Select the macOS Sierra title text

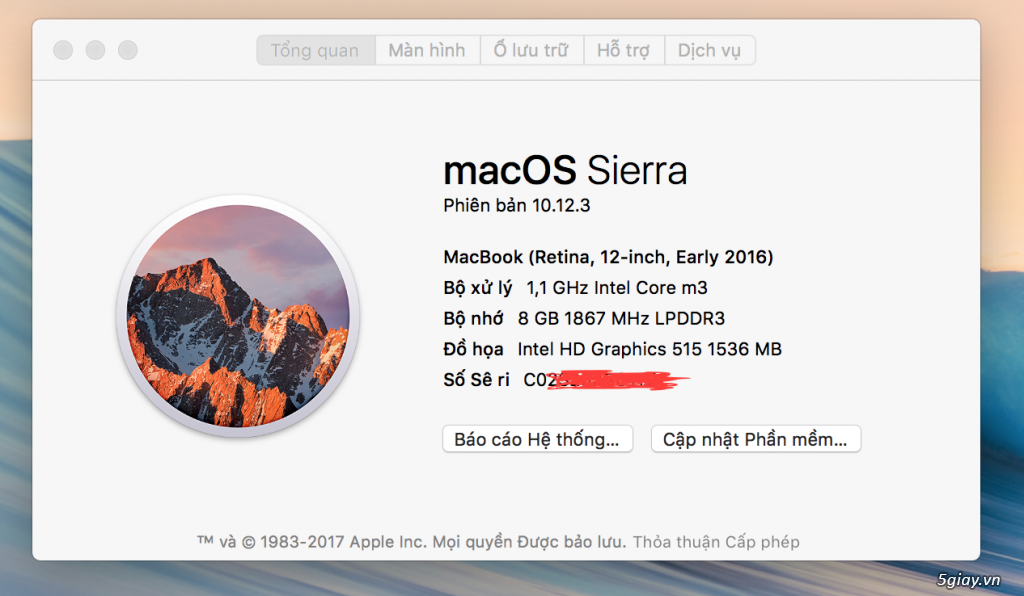(x=565, y=170)
